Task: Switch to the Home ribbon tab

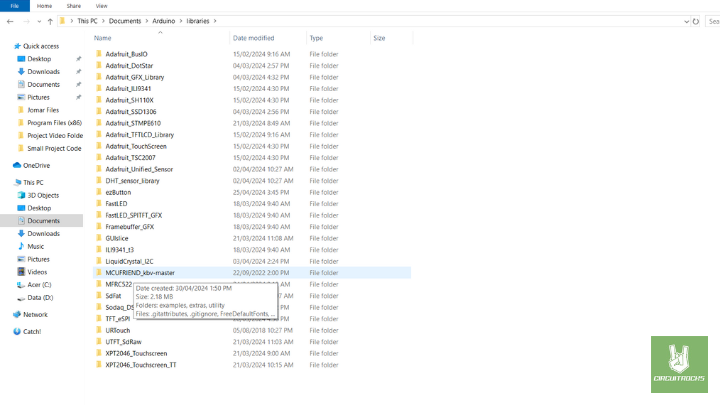Action: tap(44, 6)
